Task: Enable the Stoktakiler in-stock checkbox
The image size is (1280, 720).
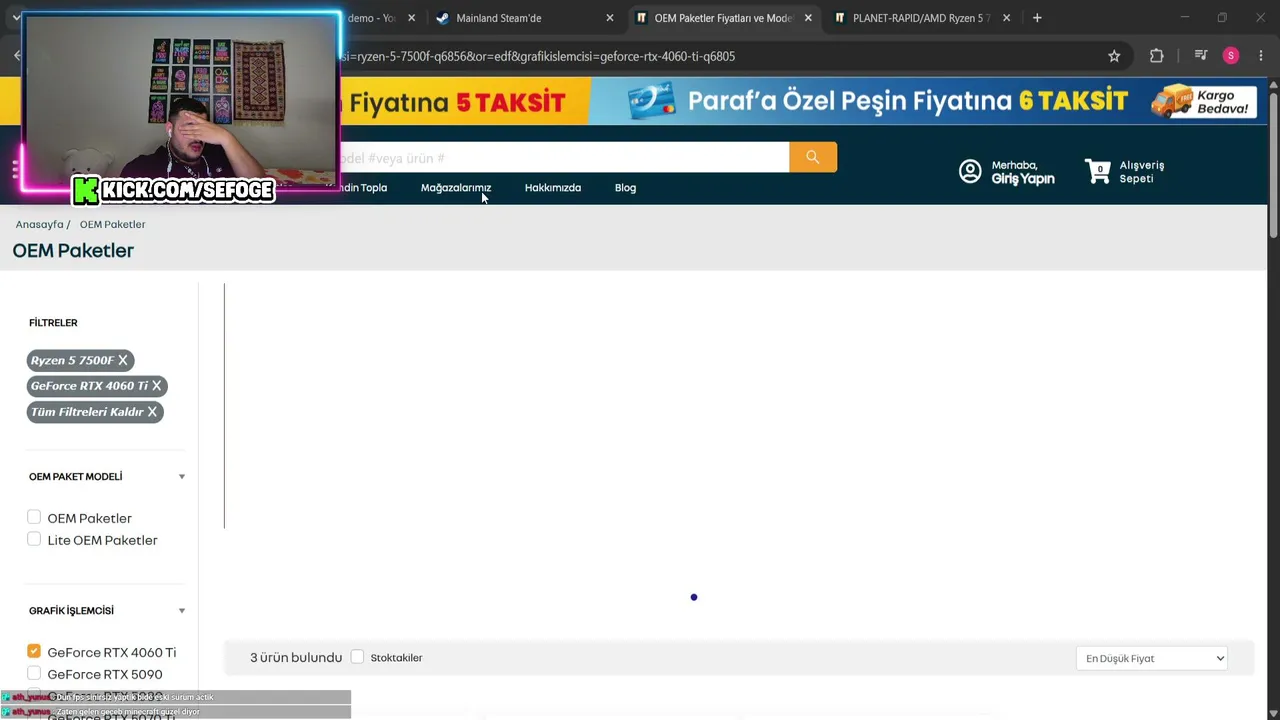Action: [357, 657]
